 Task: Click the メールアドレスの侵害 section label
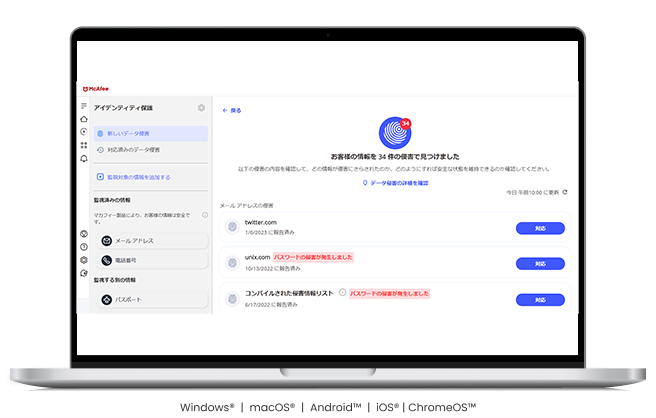(246, 205)
